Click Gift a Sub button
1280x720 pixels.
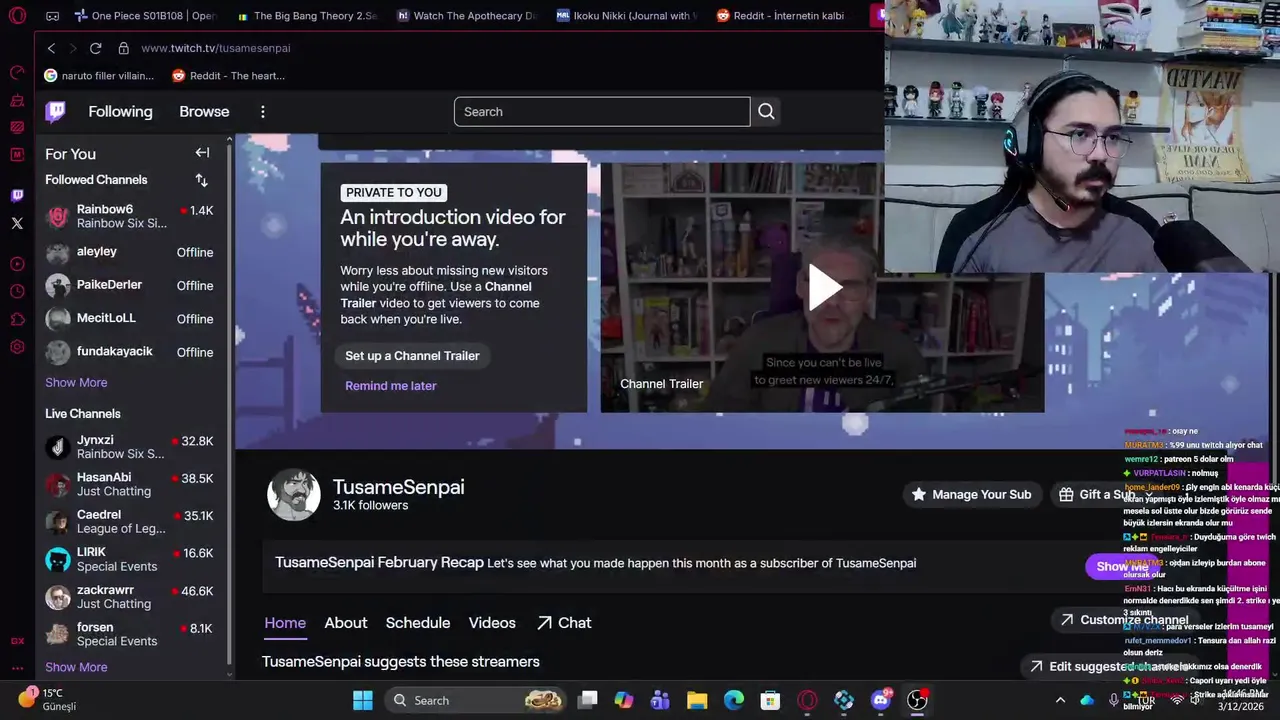coord(1097,494)
